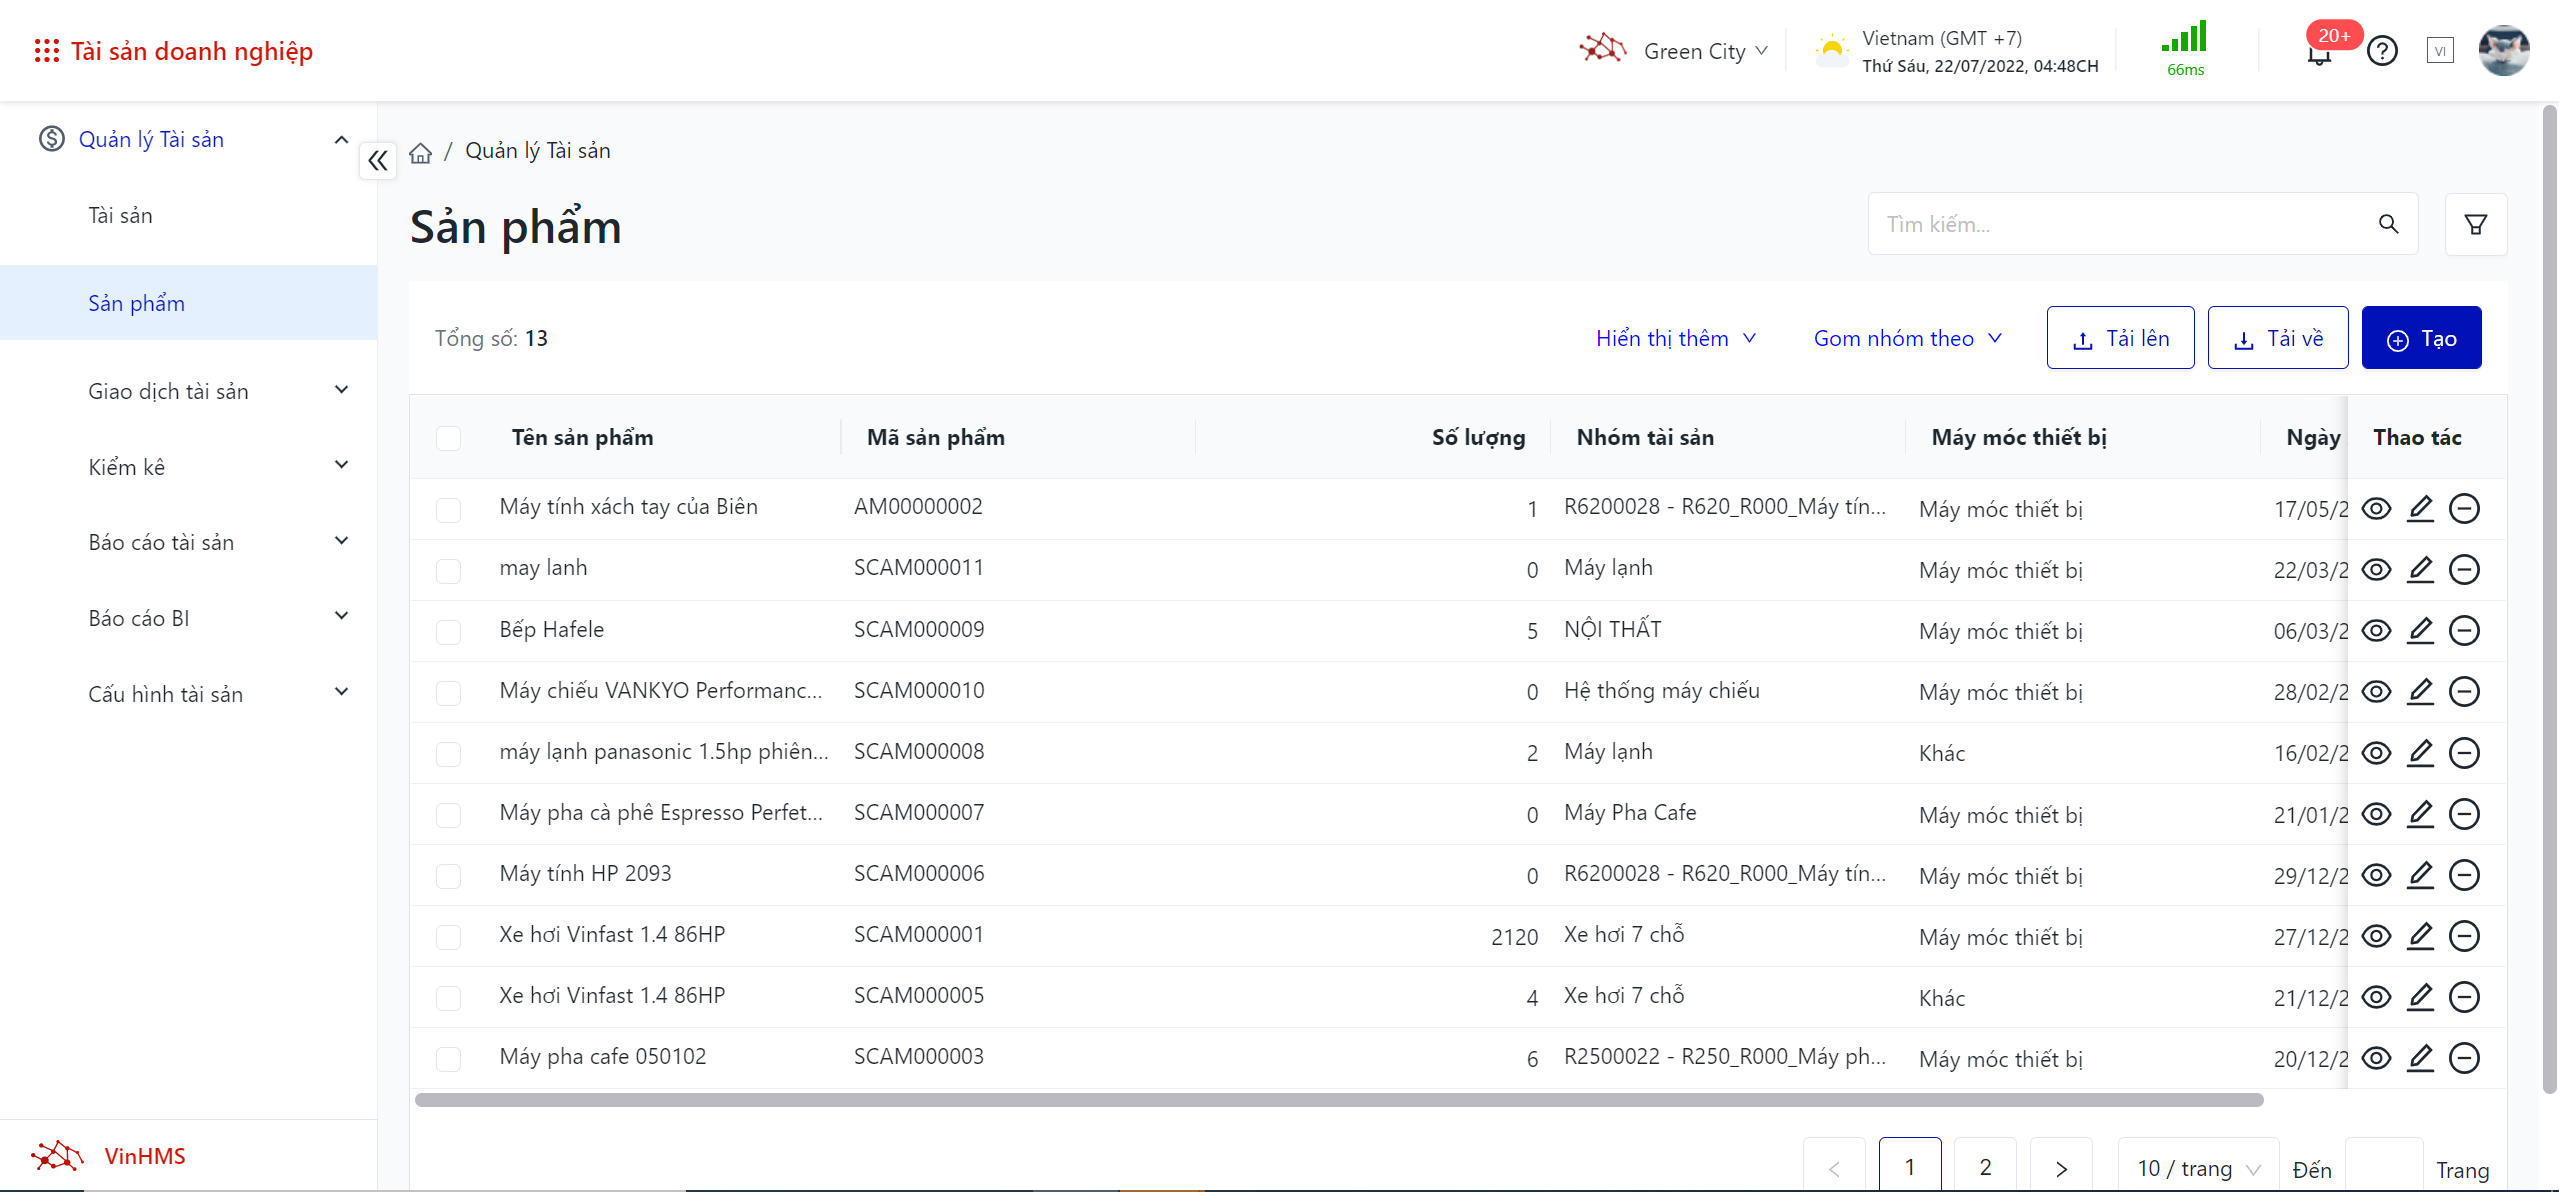Image resolution: width=2559 pixels, height=1192 pixels.
Task: Collapse the sidebar with double-chevron icon
Action: [x=378, y=161]
